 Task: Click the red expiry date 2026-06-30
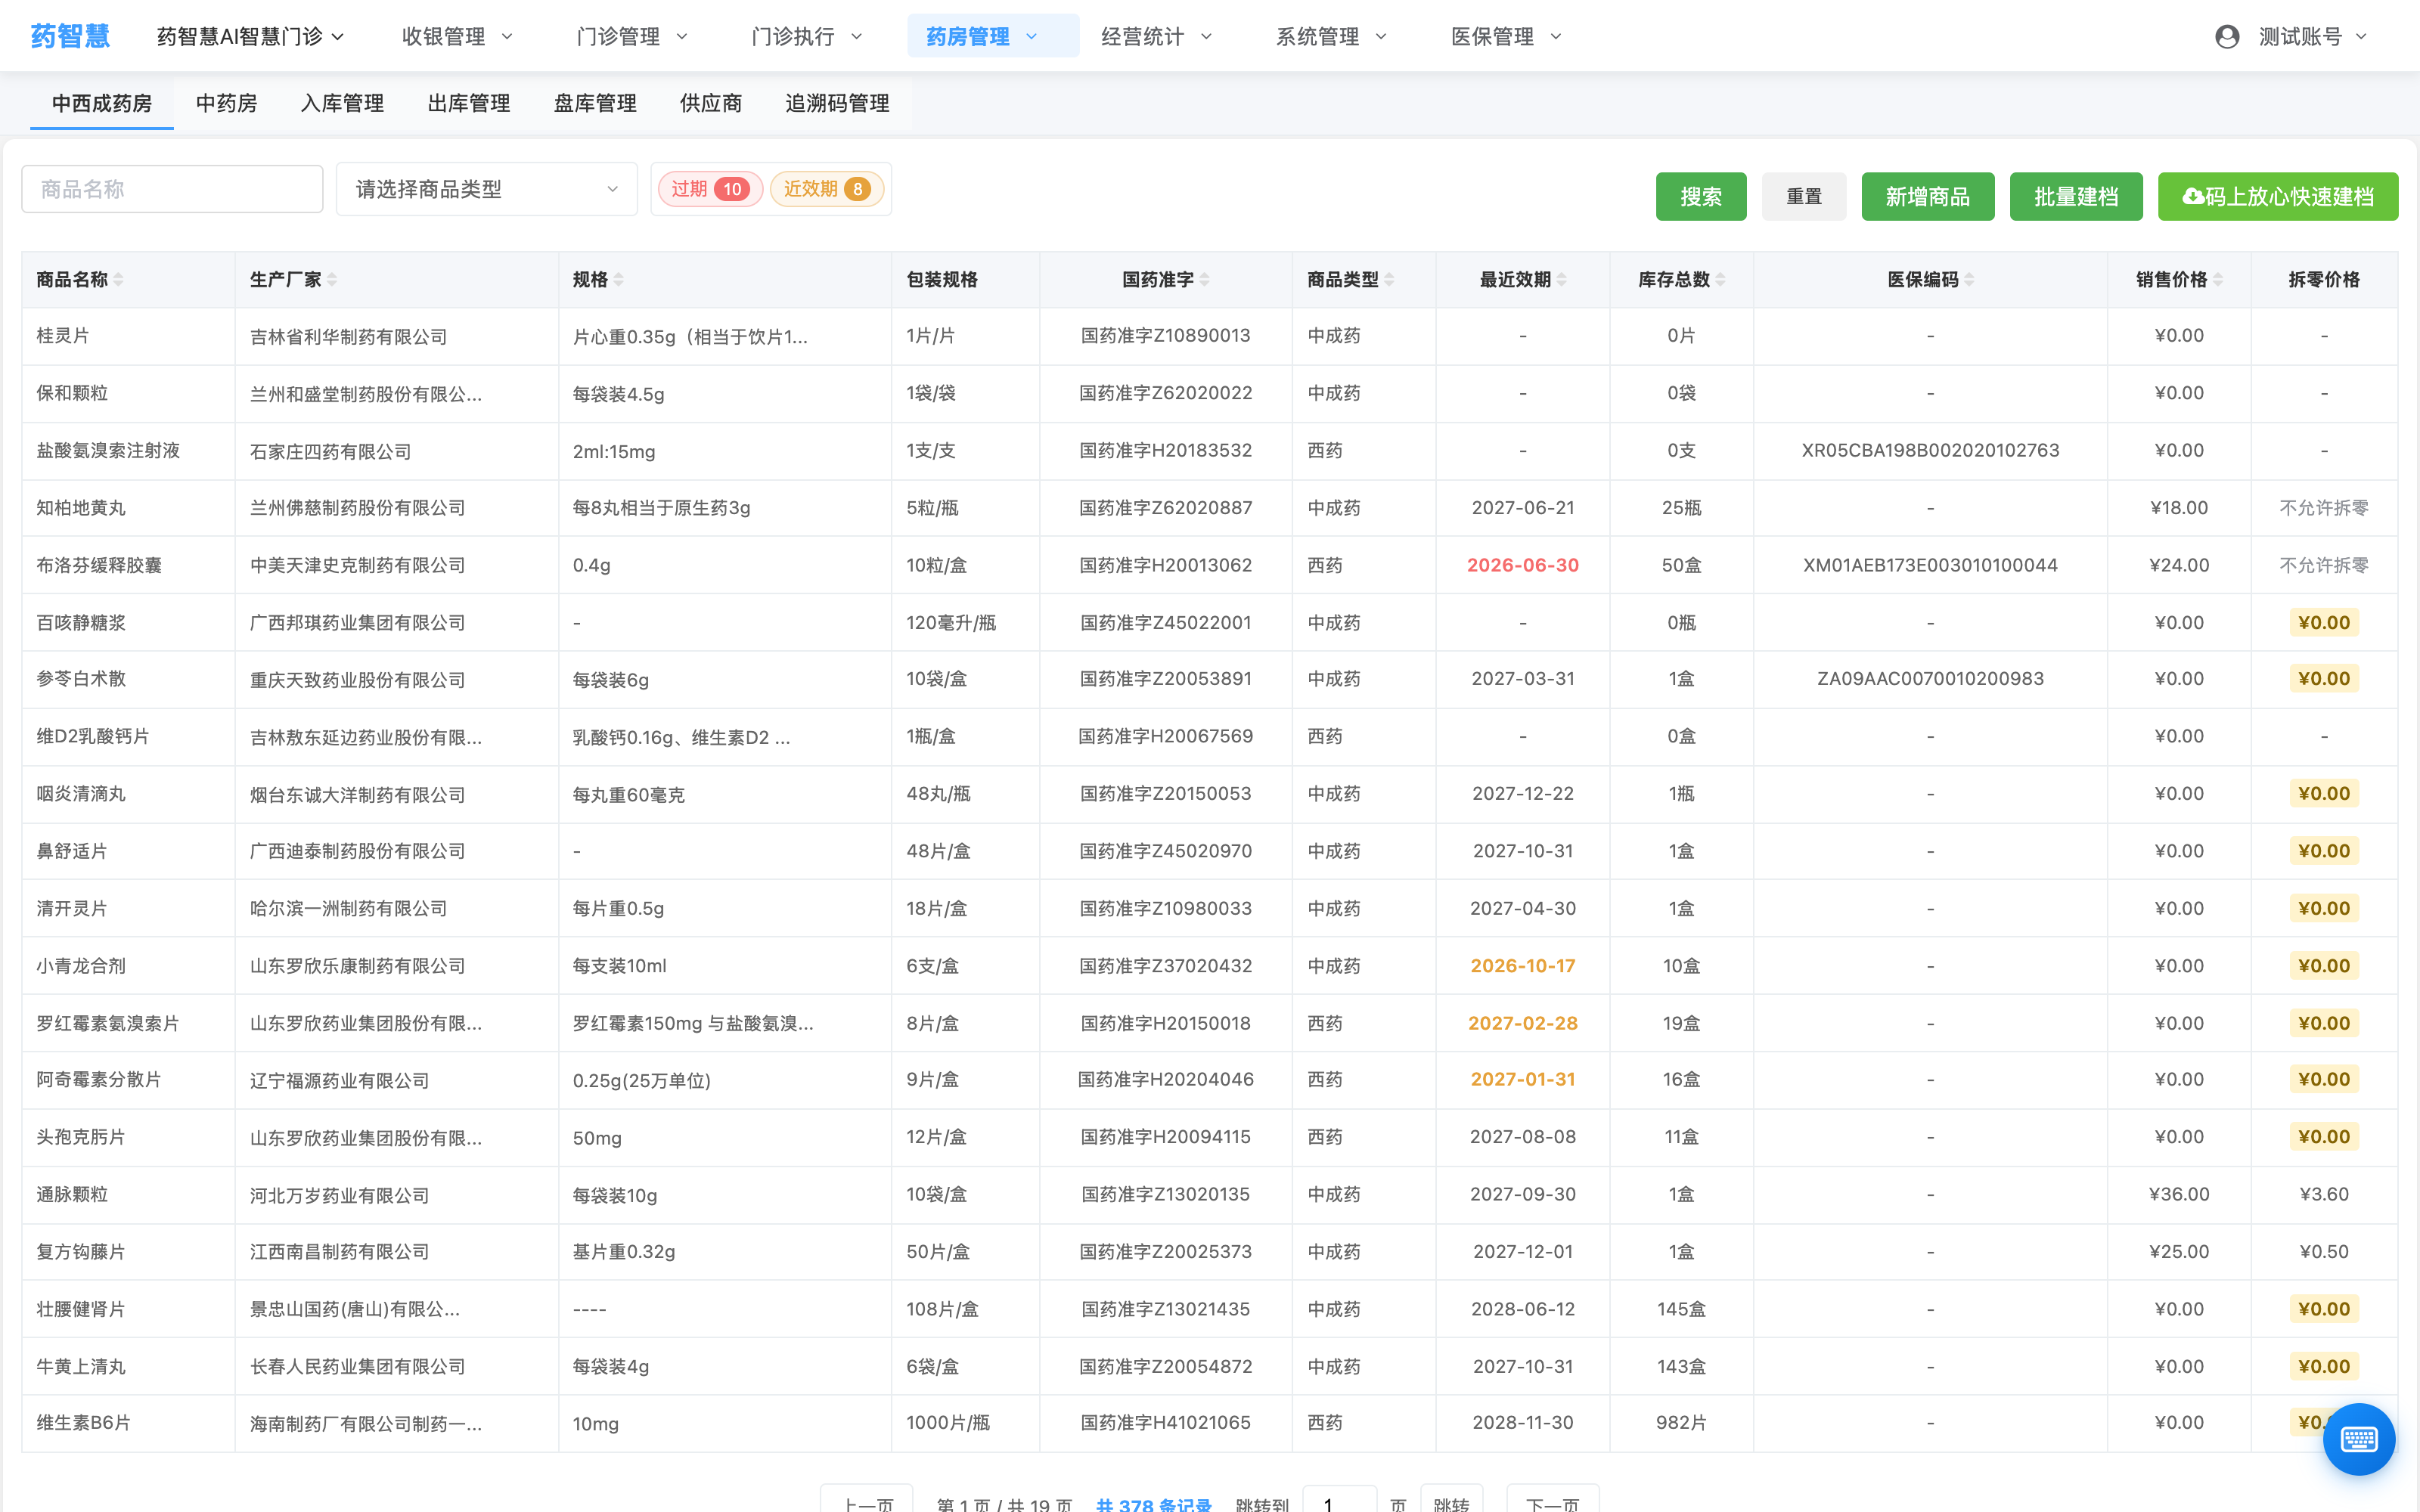coord(1523,565)
